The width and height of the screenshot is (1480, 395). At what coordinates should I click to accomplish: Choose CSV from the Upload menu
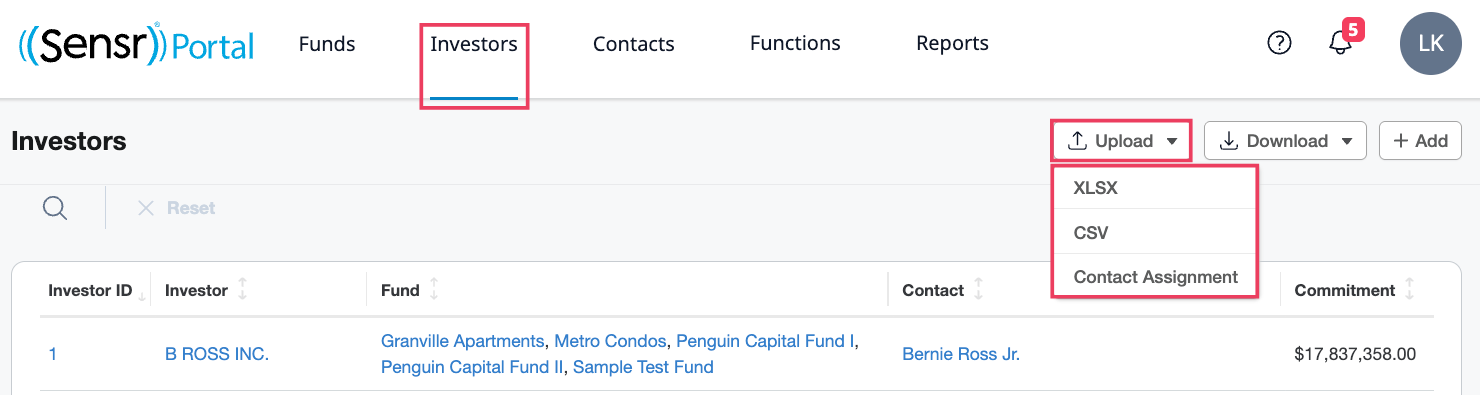click(x=1154, y=232)
